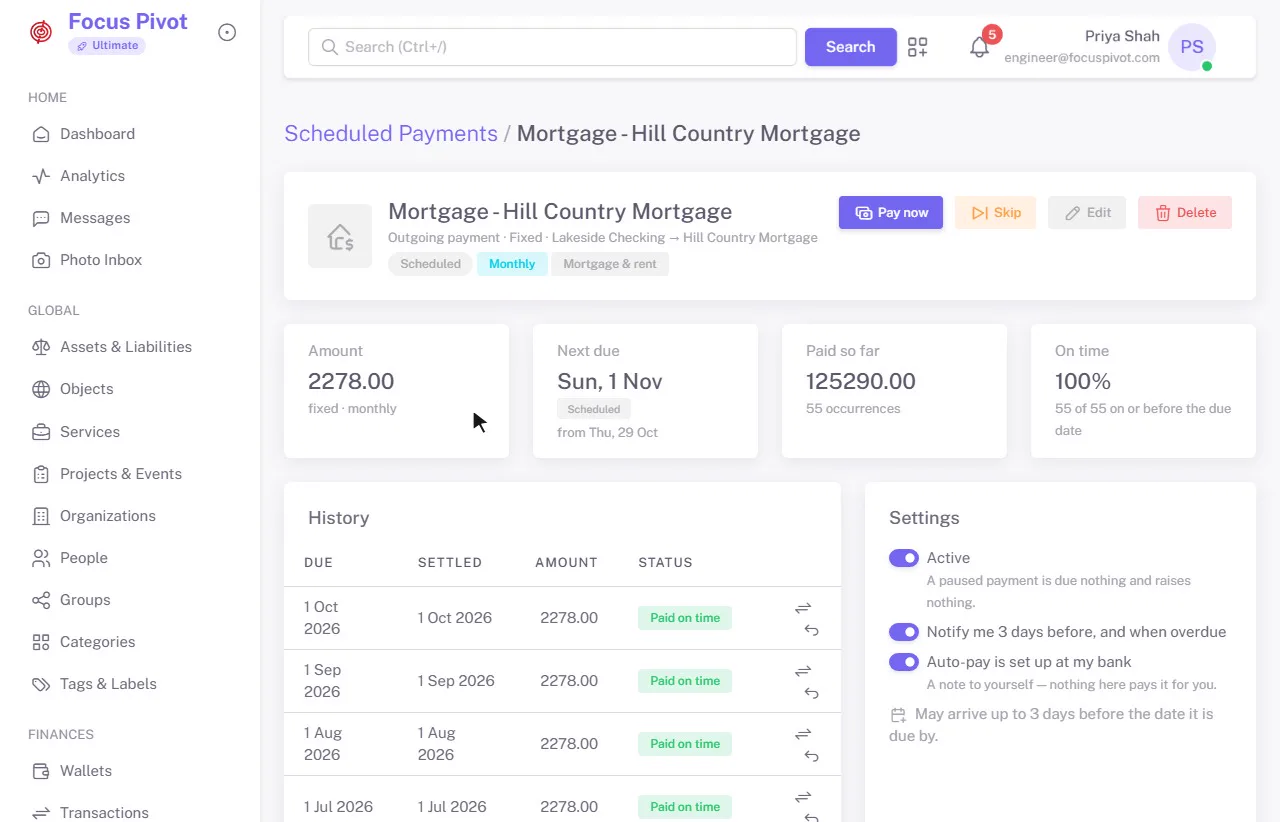Click the mortgage house icon tile
This screenshot has height=822, width=1280.
tap(340, 236)
